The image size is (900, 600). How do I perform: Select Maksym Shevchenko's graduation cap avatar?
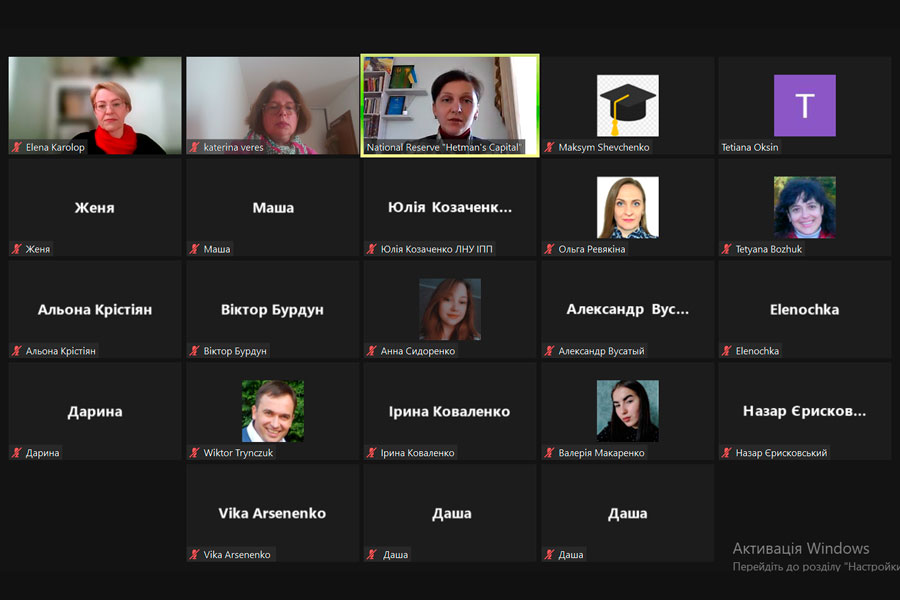coord(627,106)
